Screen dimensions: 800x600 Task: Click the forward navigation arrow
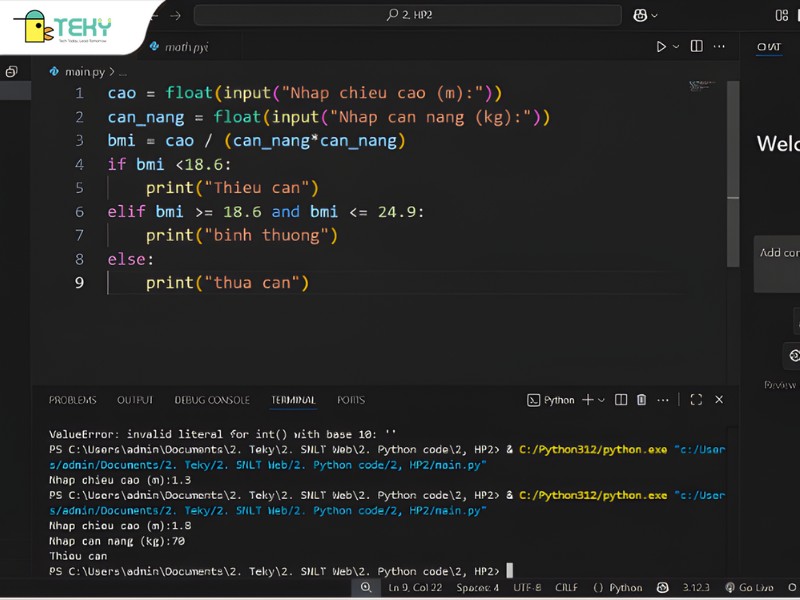tap(176, 15)
